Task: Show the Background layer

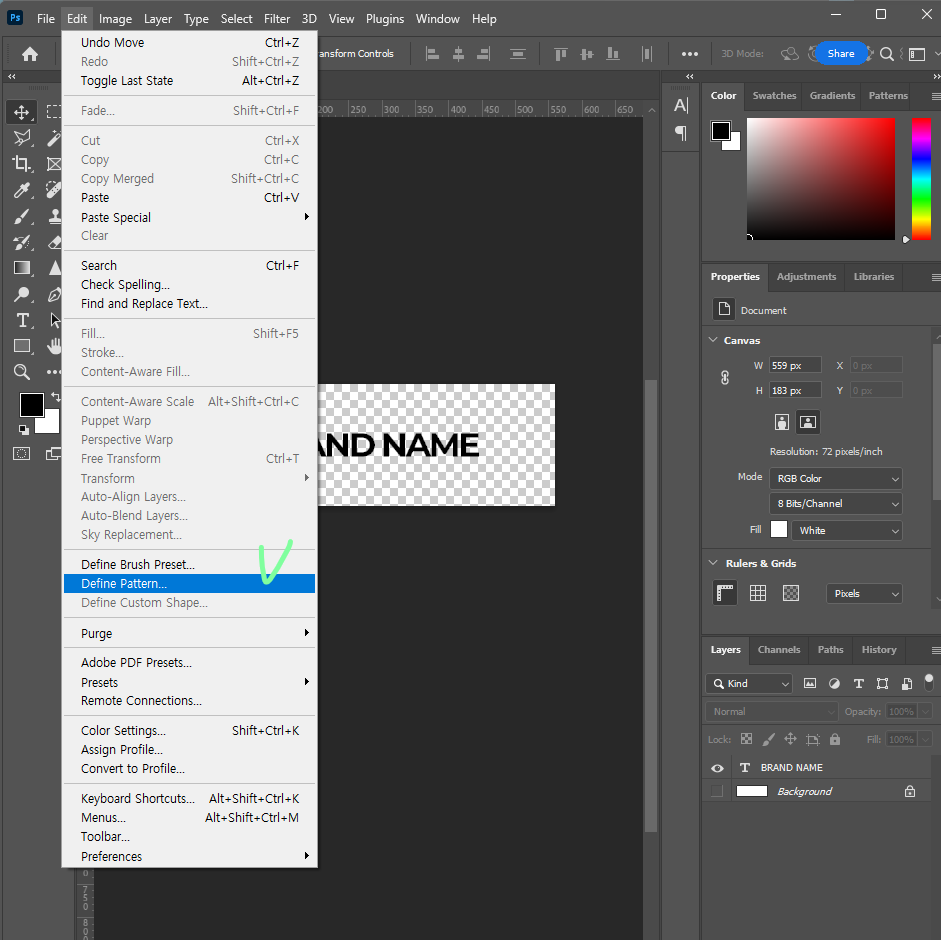Action: pyautogui.click(x=717, y=791)
